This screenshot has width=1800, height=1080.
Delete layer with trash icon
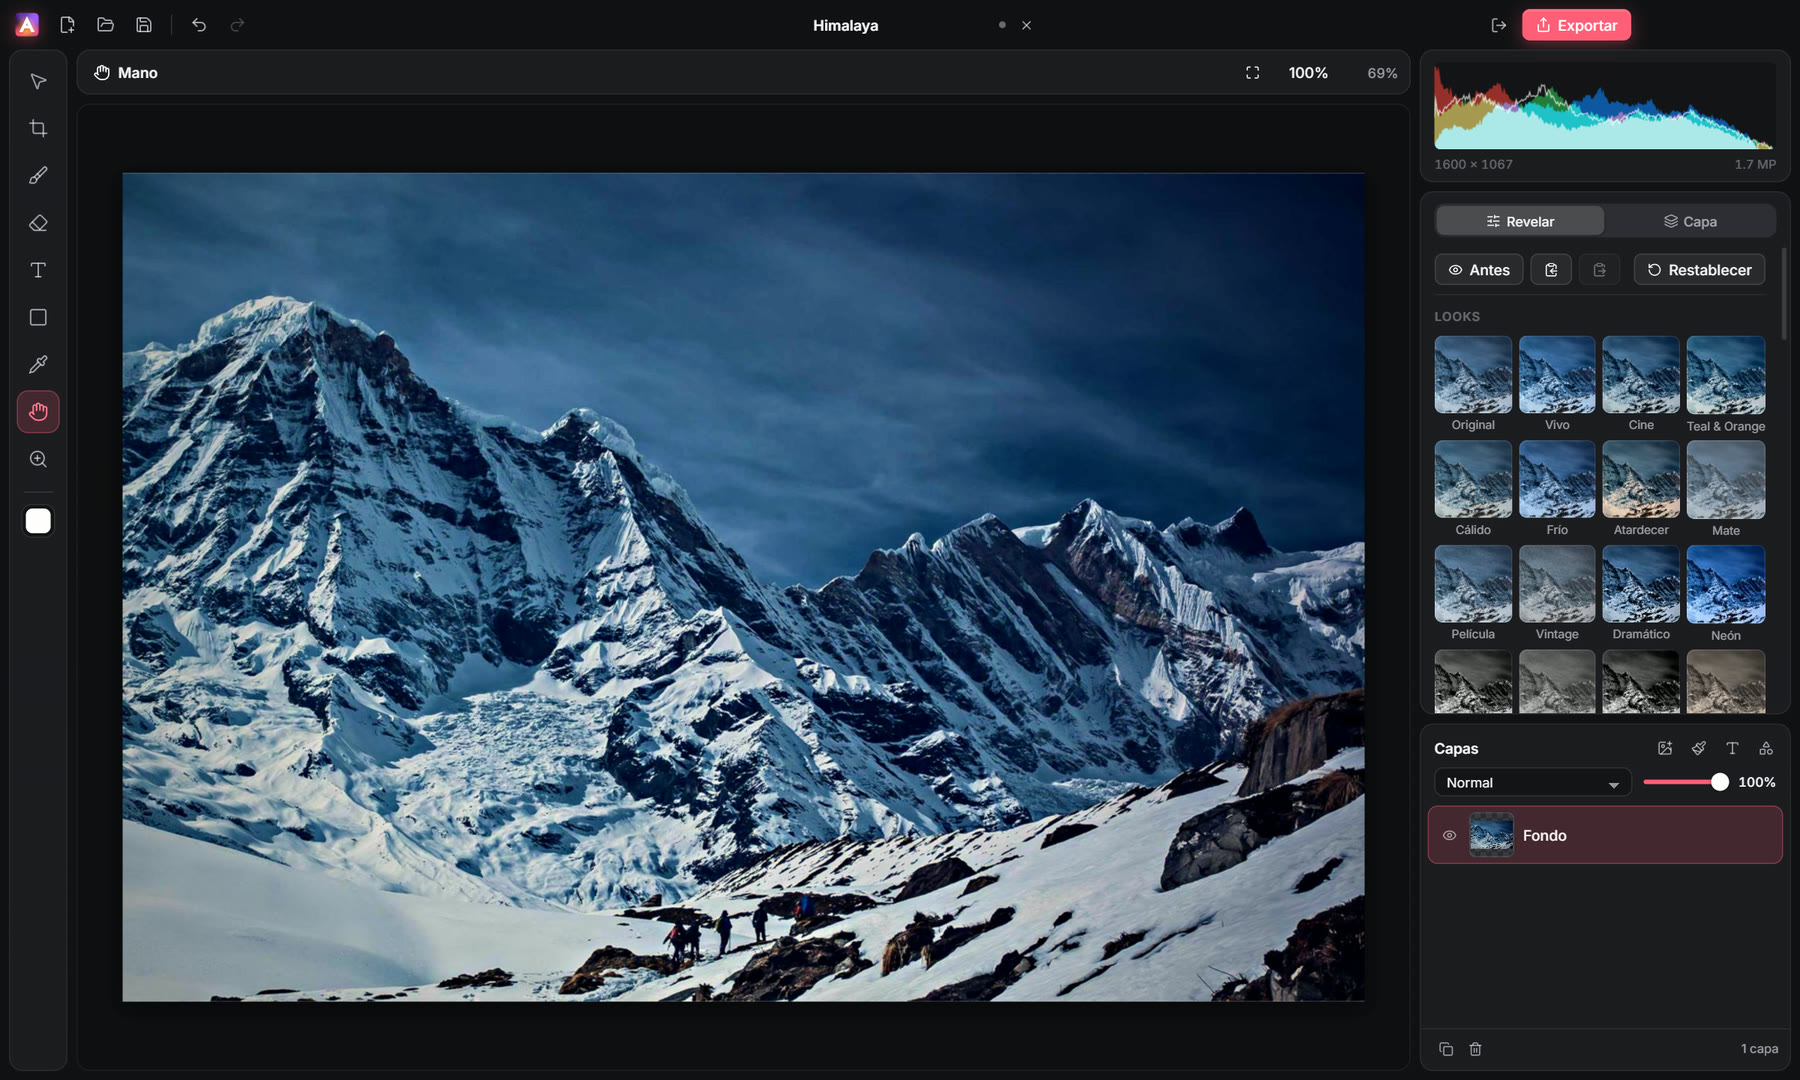click(1475, 1049)
